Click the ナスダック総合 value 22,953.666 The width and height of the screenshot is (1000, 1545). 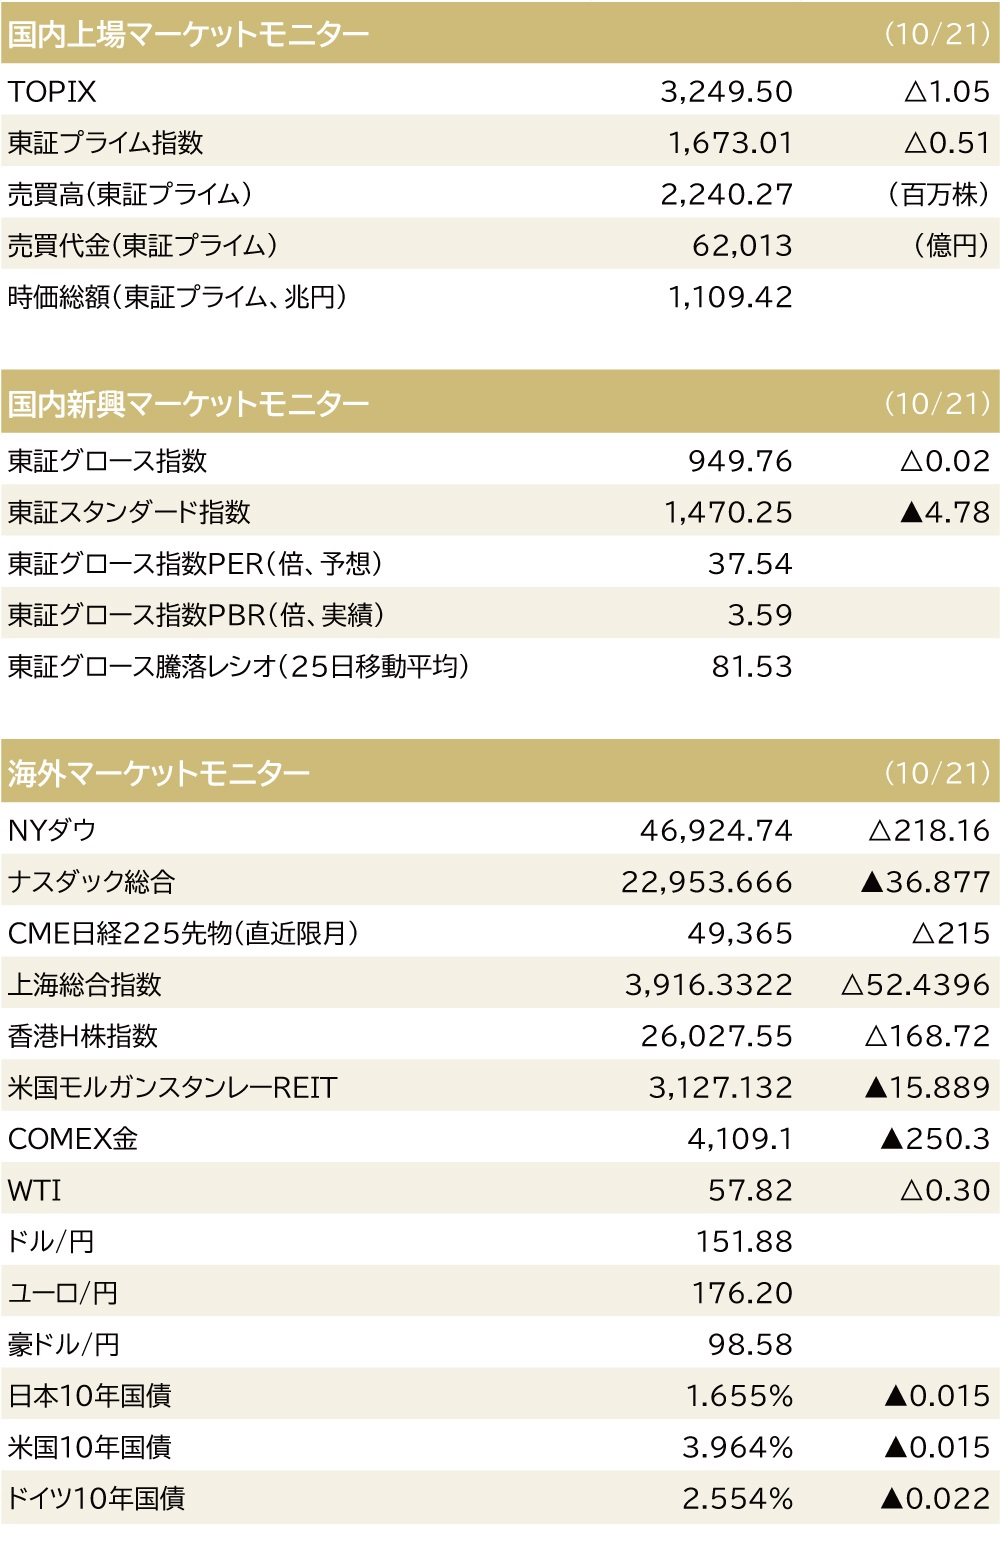(x=707, y=882)
